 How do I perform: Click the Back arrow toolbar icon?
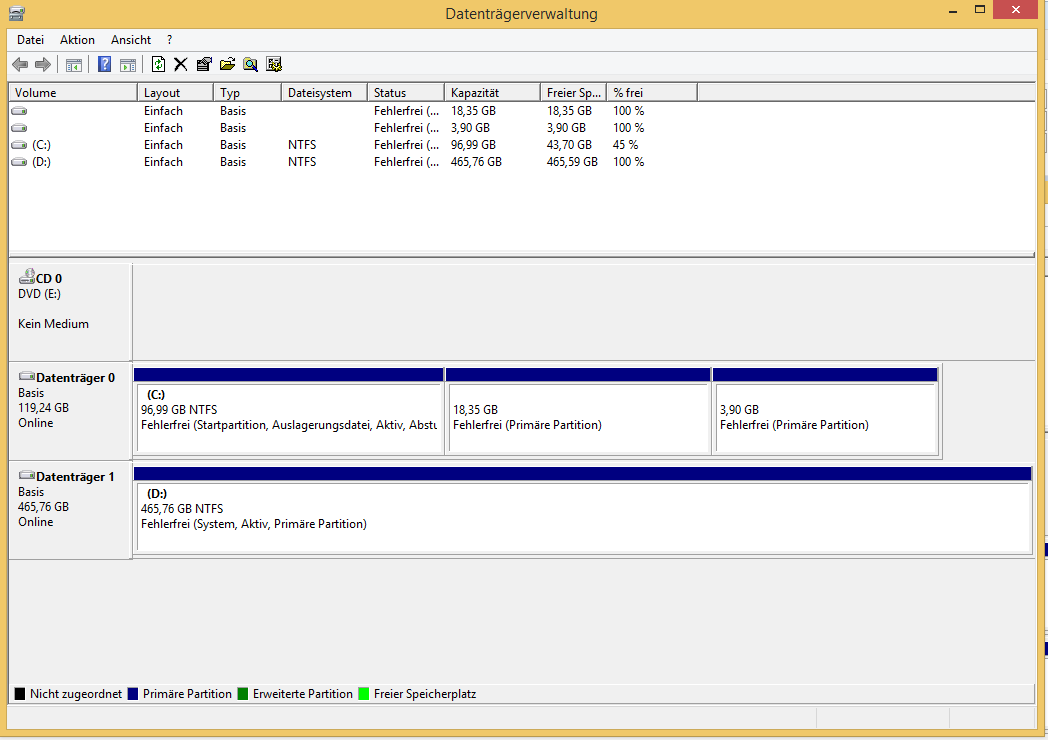pyautogui.click(x=20, y=64)
